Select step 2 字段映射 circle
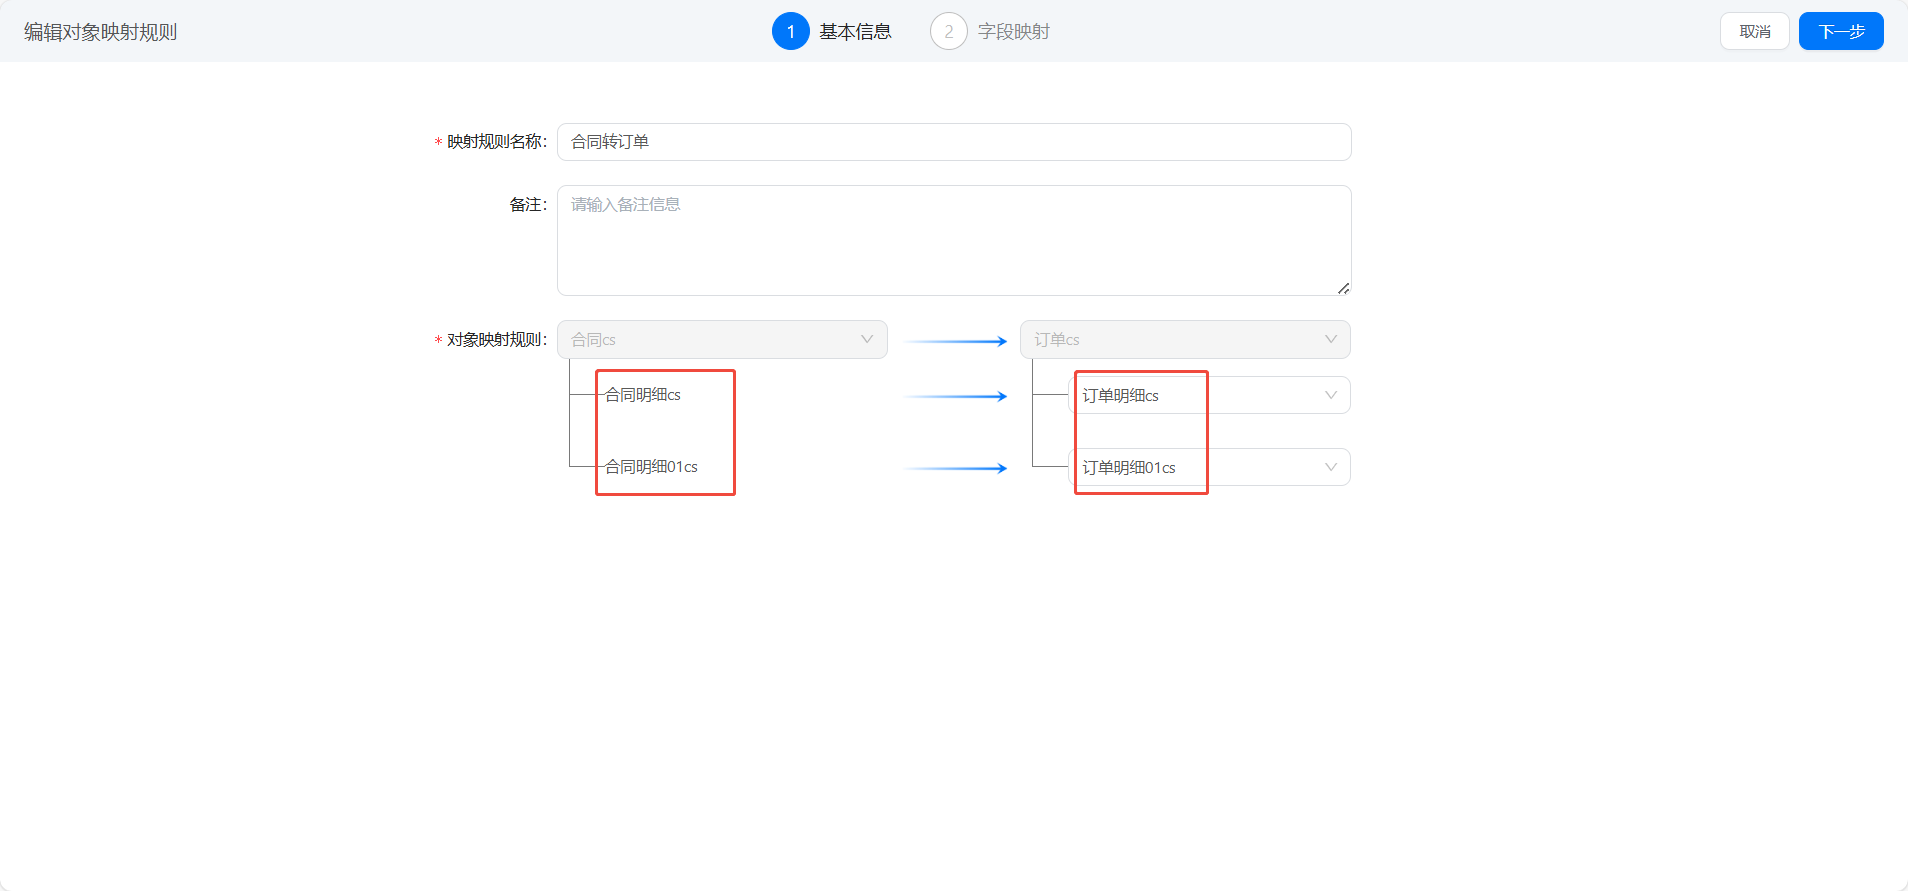The image size is (1908, 891). (949, 31)
